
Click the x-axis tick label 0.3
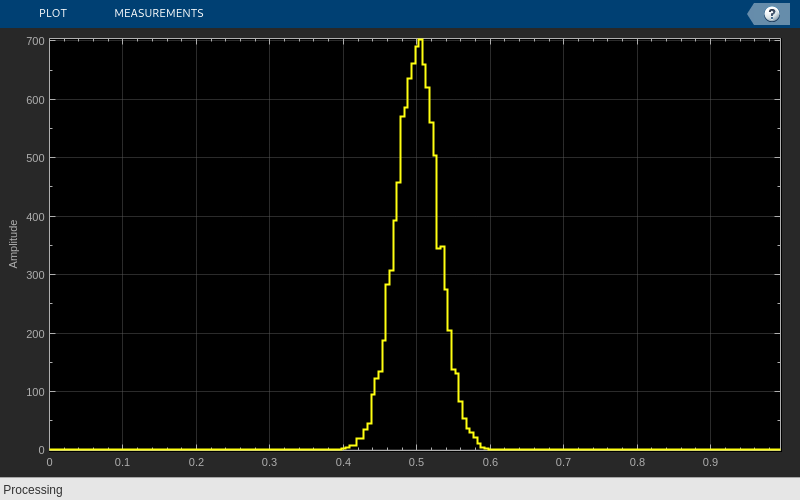pos(269,462)
